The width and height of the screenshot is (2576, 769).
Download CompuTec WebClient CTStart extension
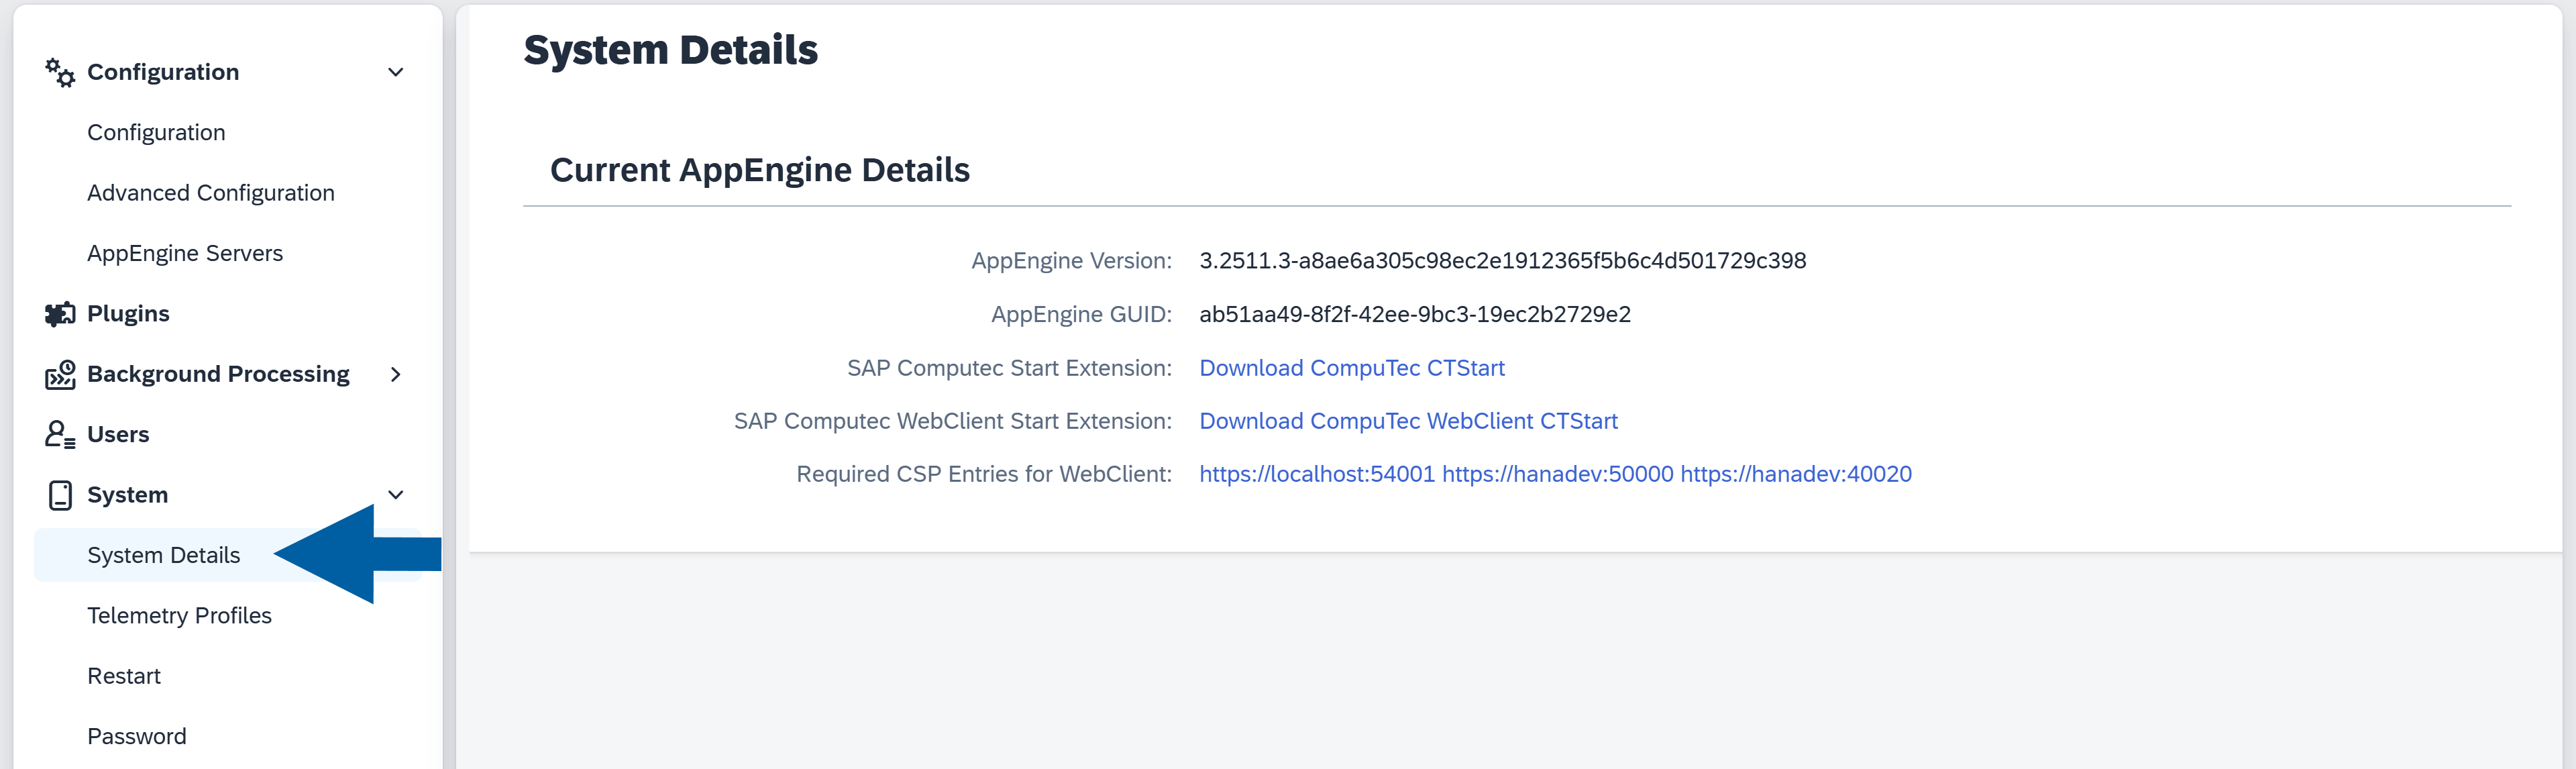point(1408,420)
